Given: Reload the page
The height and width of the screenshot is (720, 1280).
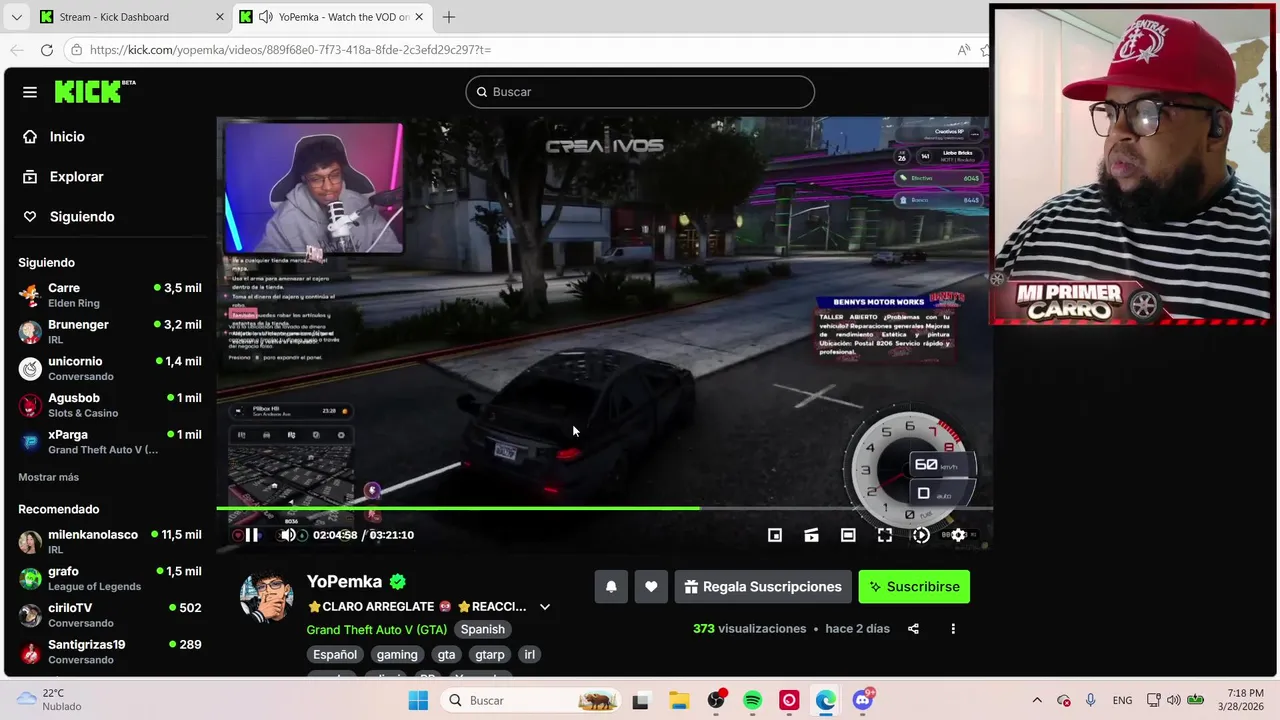Looking at the screenshot, I should pyautogui.click(x=47, y=49).
